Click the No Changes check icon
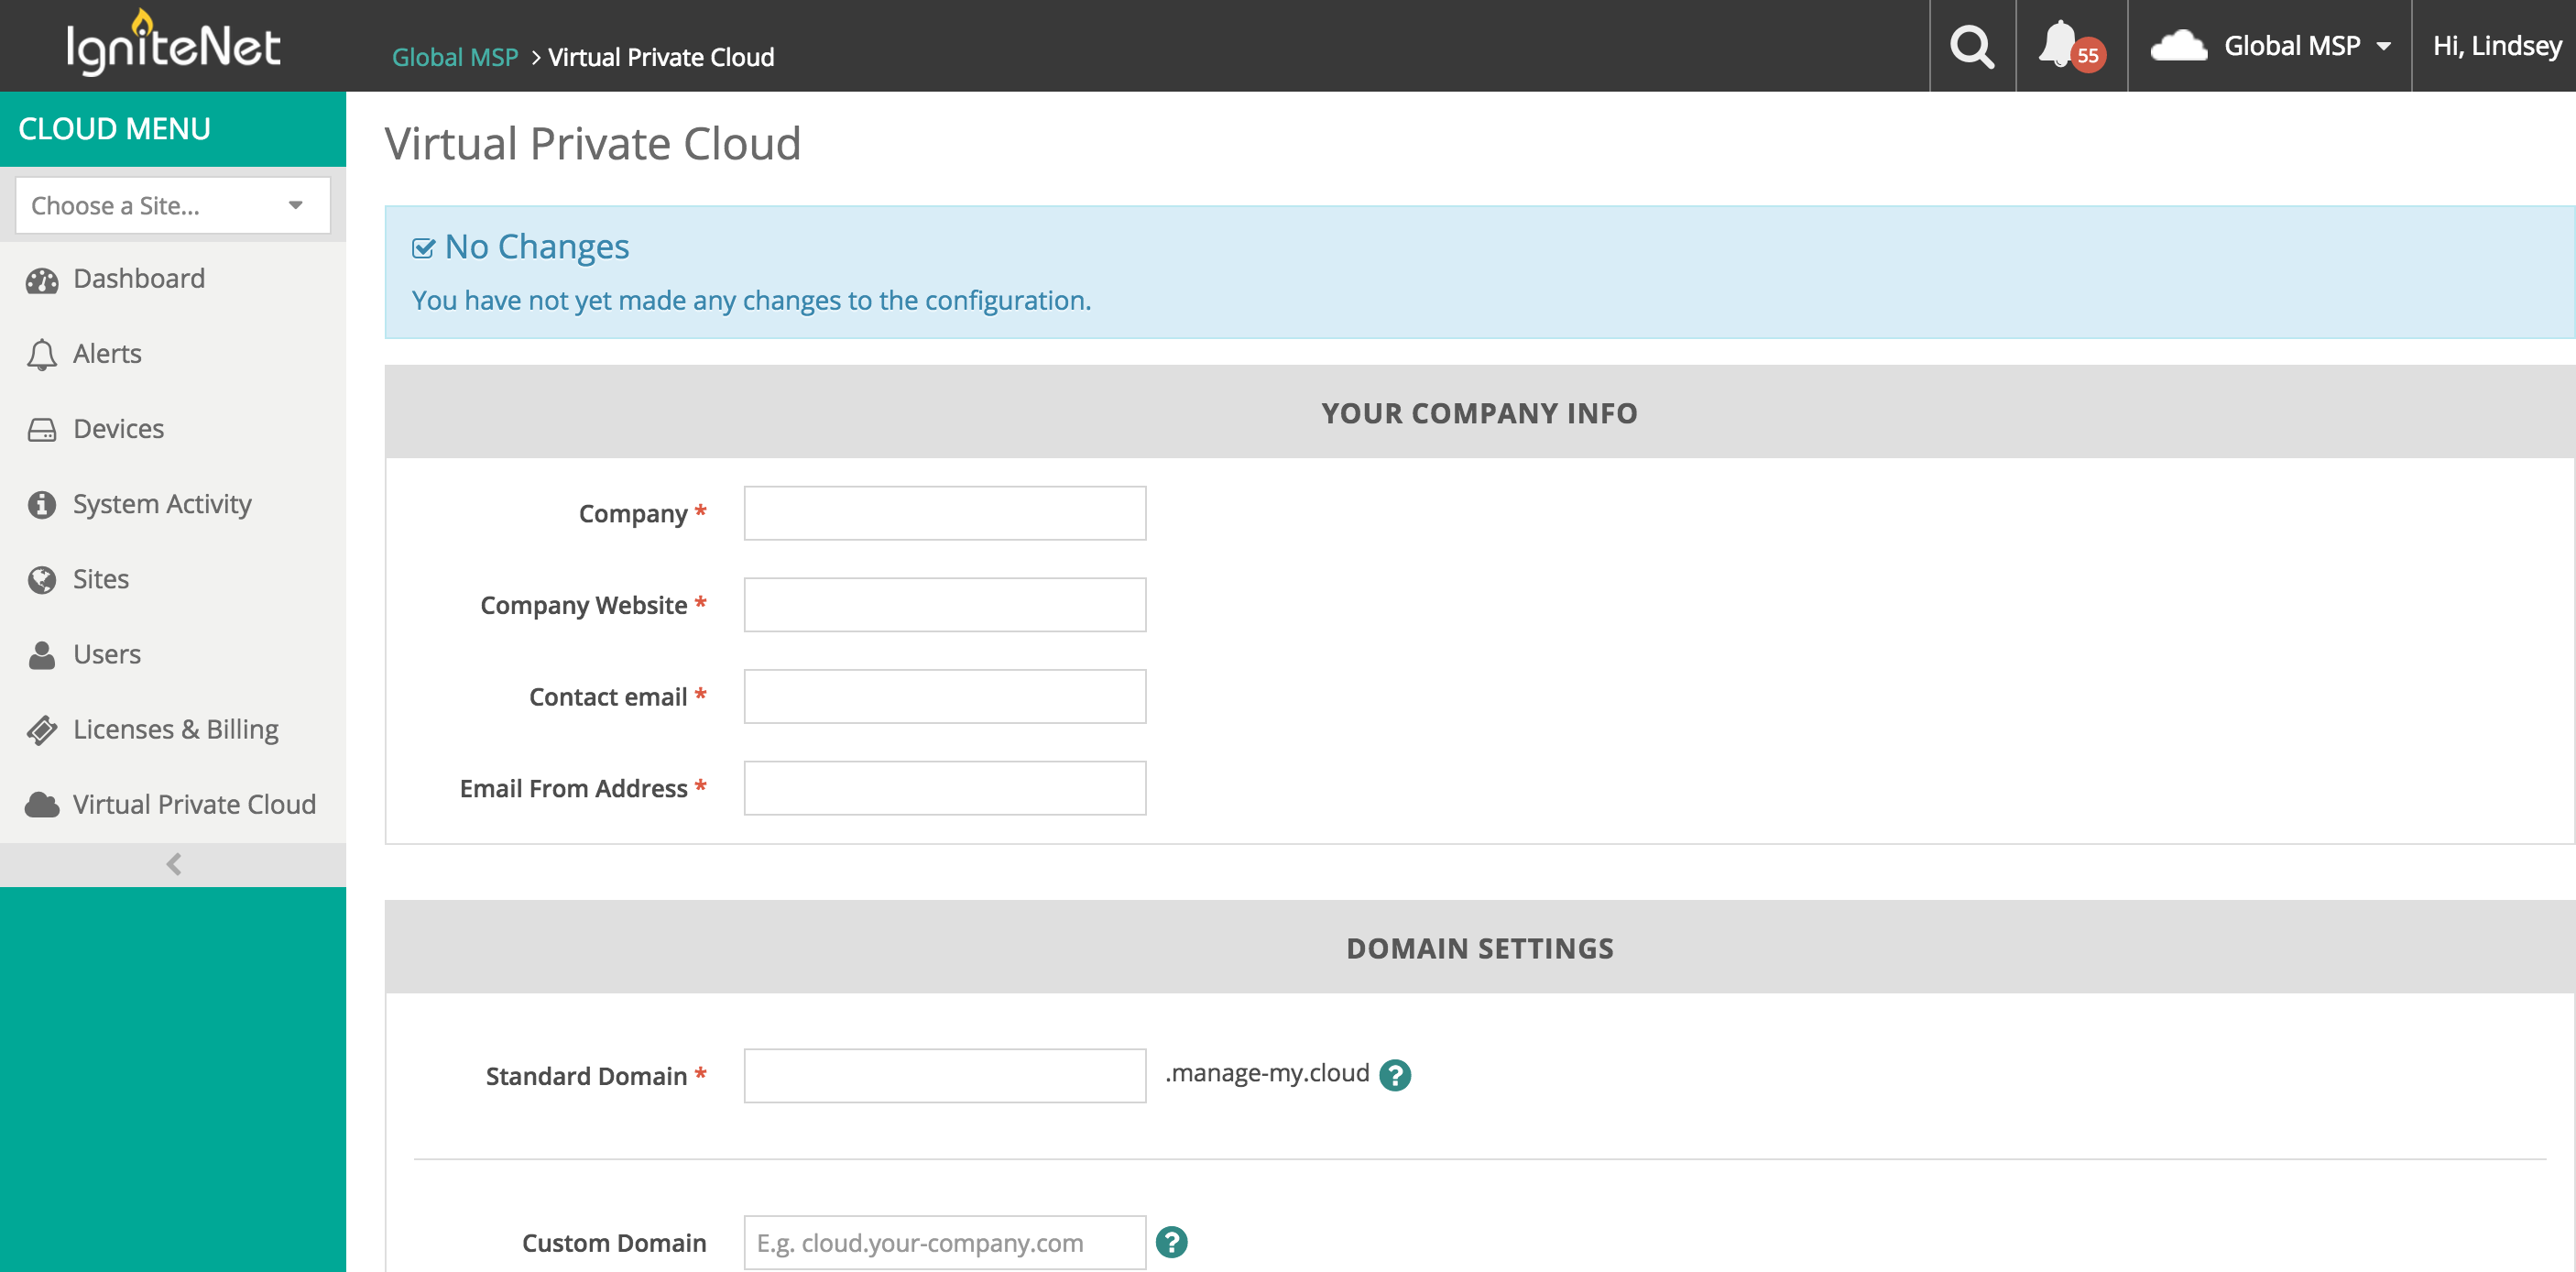The width and height of the screenshot is (2576, 1272). (423, 248)
